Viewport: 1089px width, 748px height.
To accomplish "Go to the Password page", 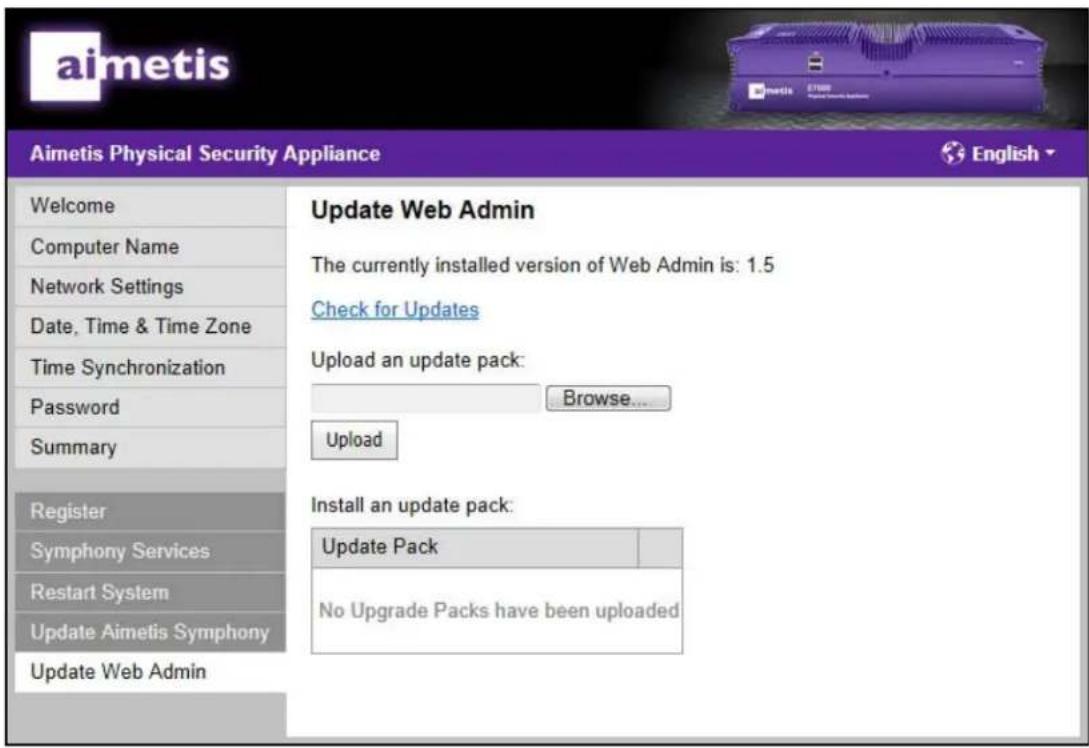I will [150, 407].
